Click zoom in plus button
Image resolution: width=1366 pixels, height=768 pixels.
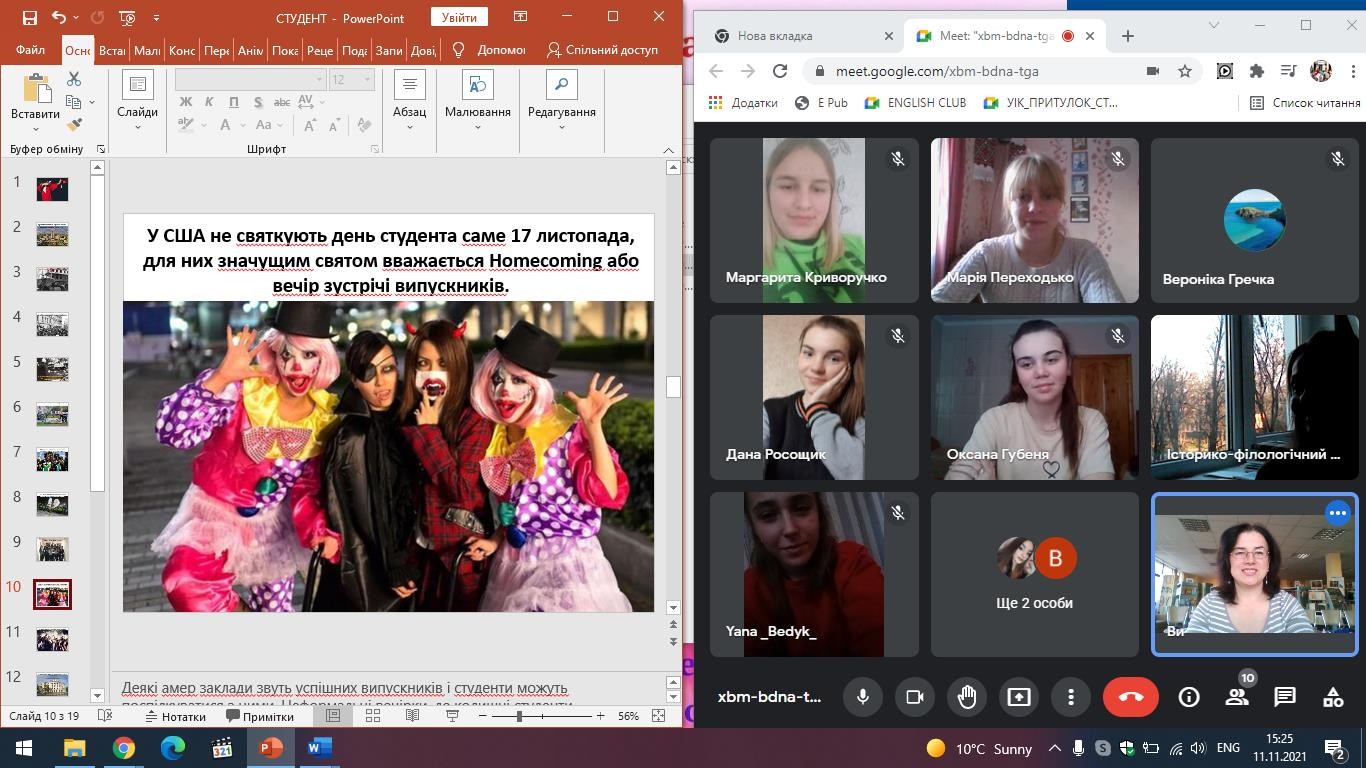600,716
